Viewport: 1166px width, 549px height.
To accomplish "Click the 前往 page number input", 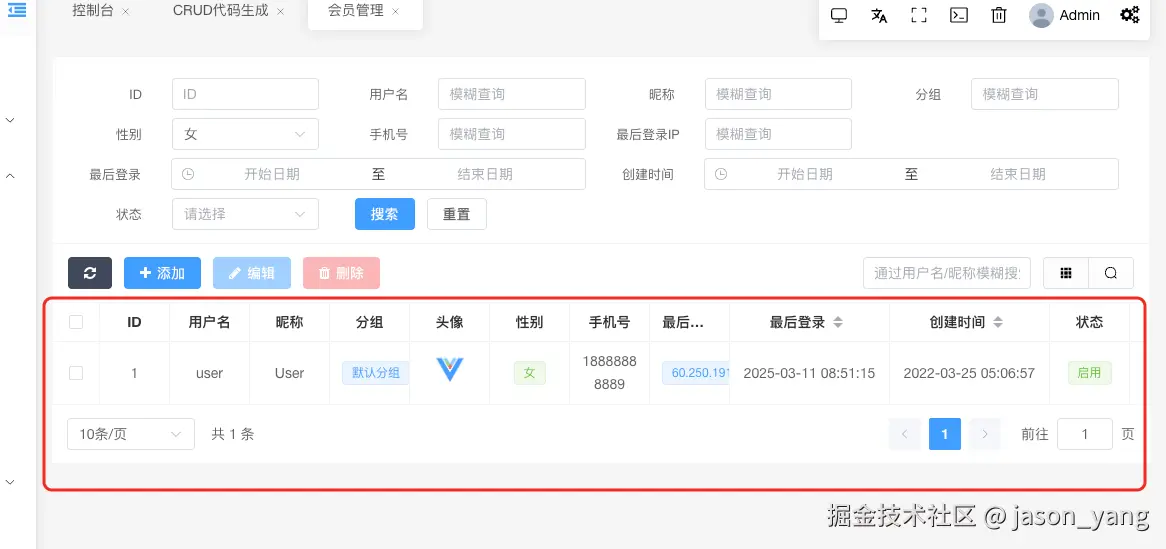I will pyautogui.click(x=1085, y=434).
